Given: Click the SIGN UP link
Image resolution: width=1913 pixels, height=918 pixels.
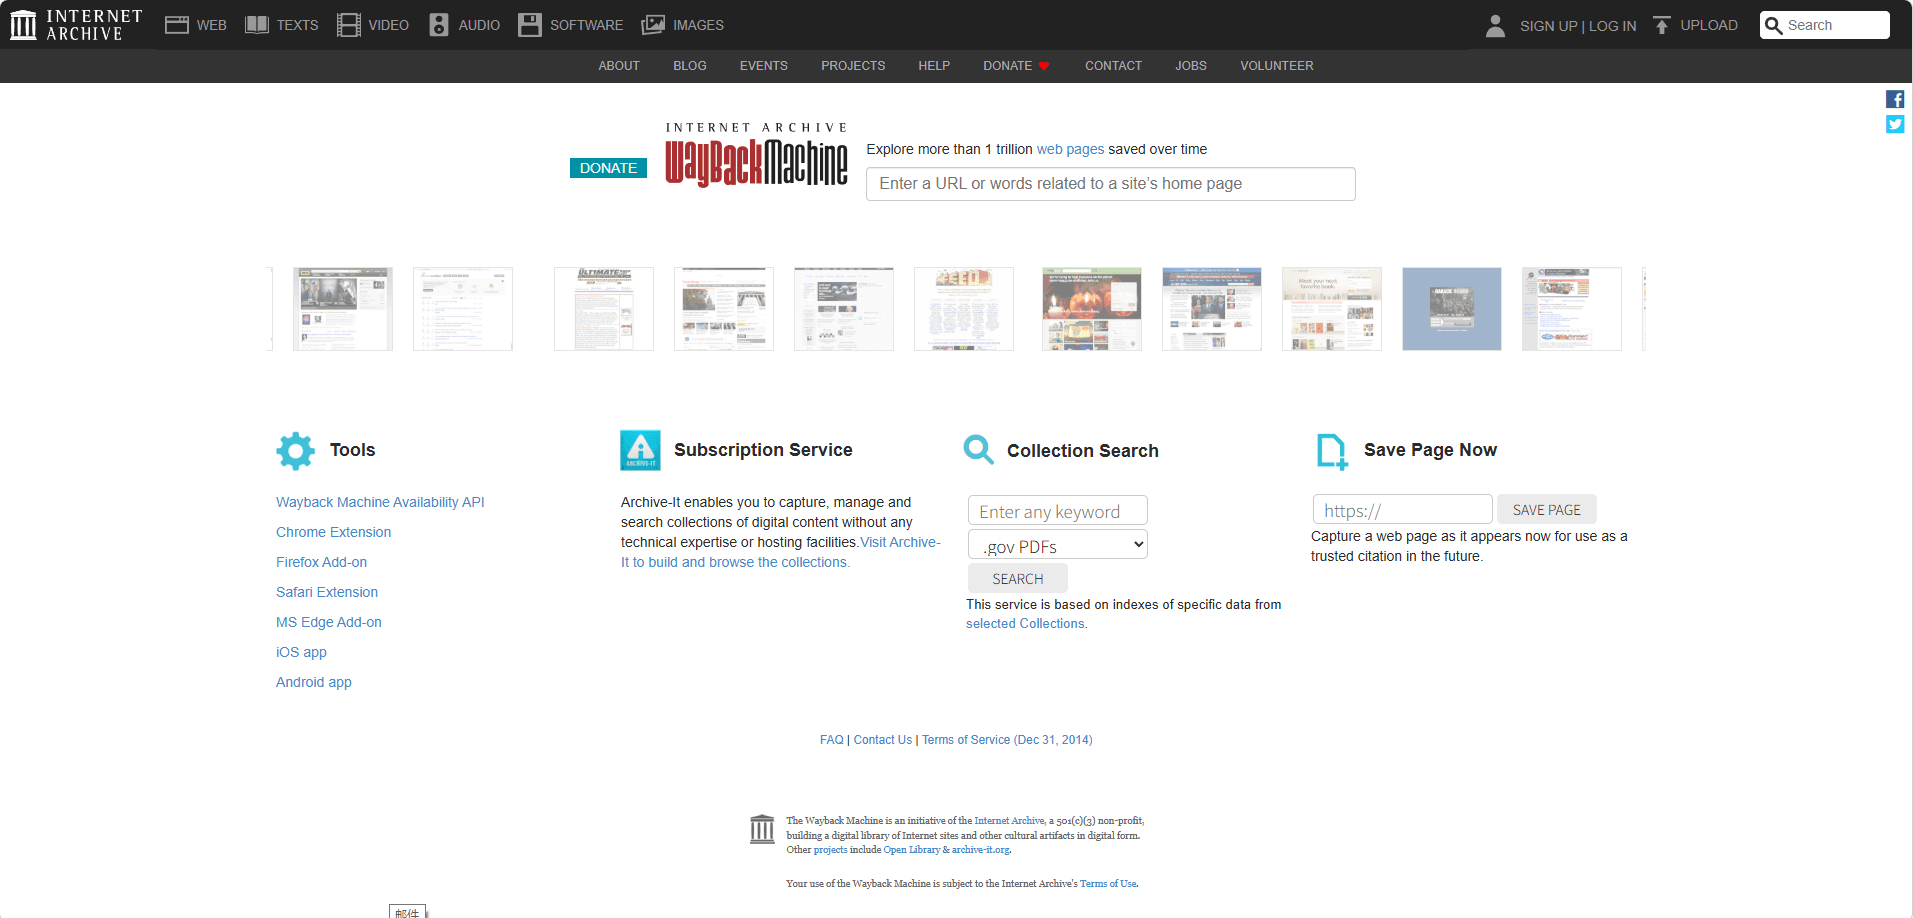Looking at the screenshot, I should click(x=1548, y=26).
